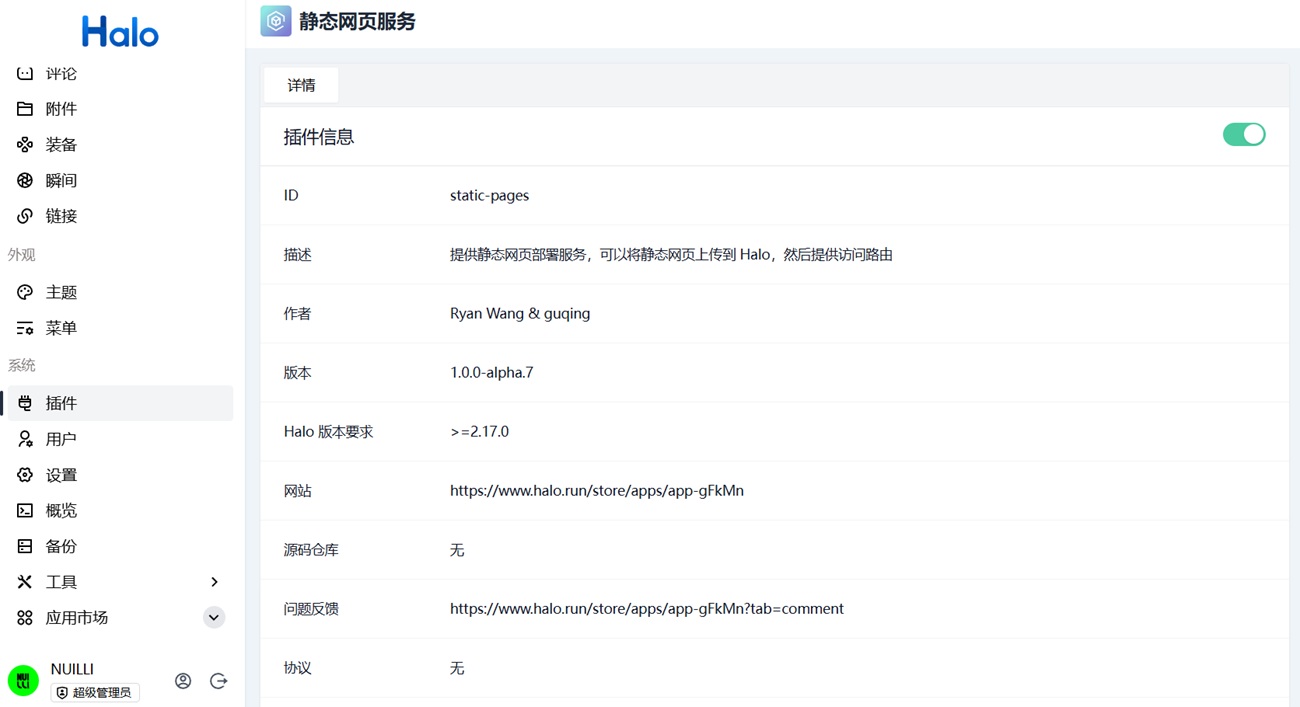
Task: Open the 问题反馈 comment tab URL
Action: click(646, 609)
